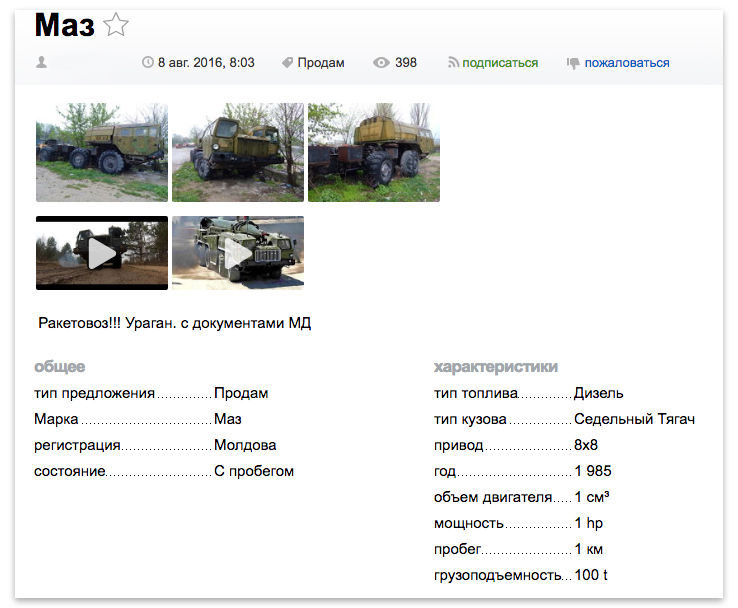Click the общее section heading
The height and width of the screenshot is (608, 738).
click(x=59, y=367)
